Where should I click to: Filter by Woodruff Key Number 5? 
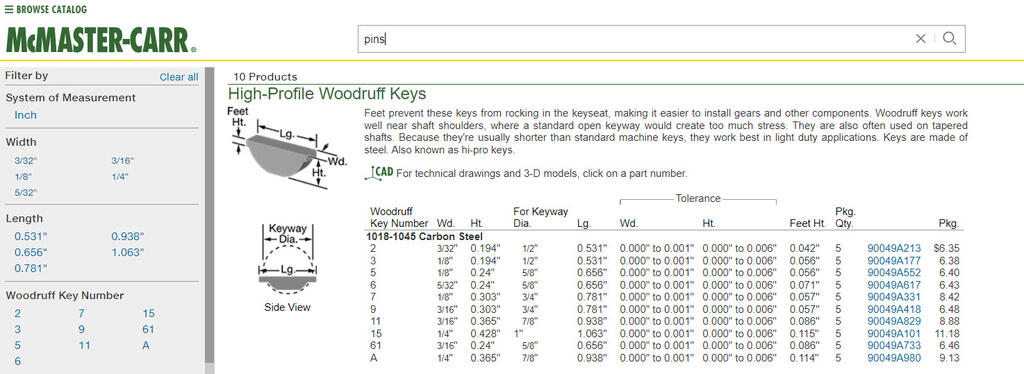coord(18,346)
